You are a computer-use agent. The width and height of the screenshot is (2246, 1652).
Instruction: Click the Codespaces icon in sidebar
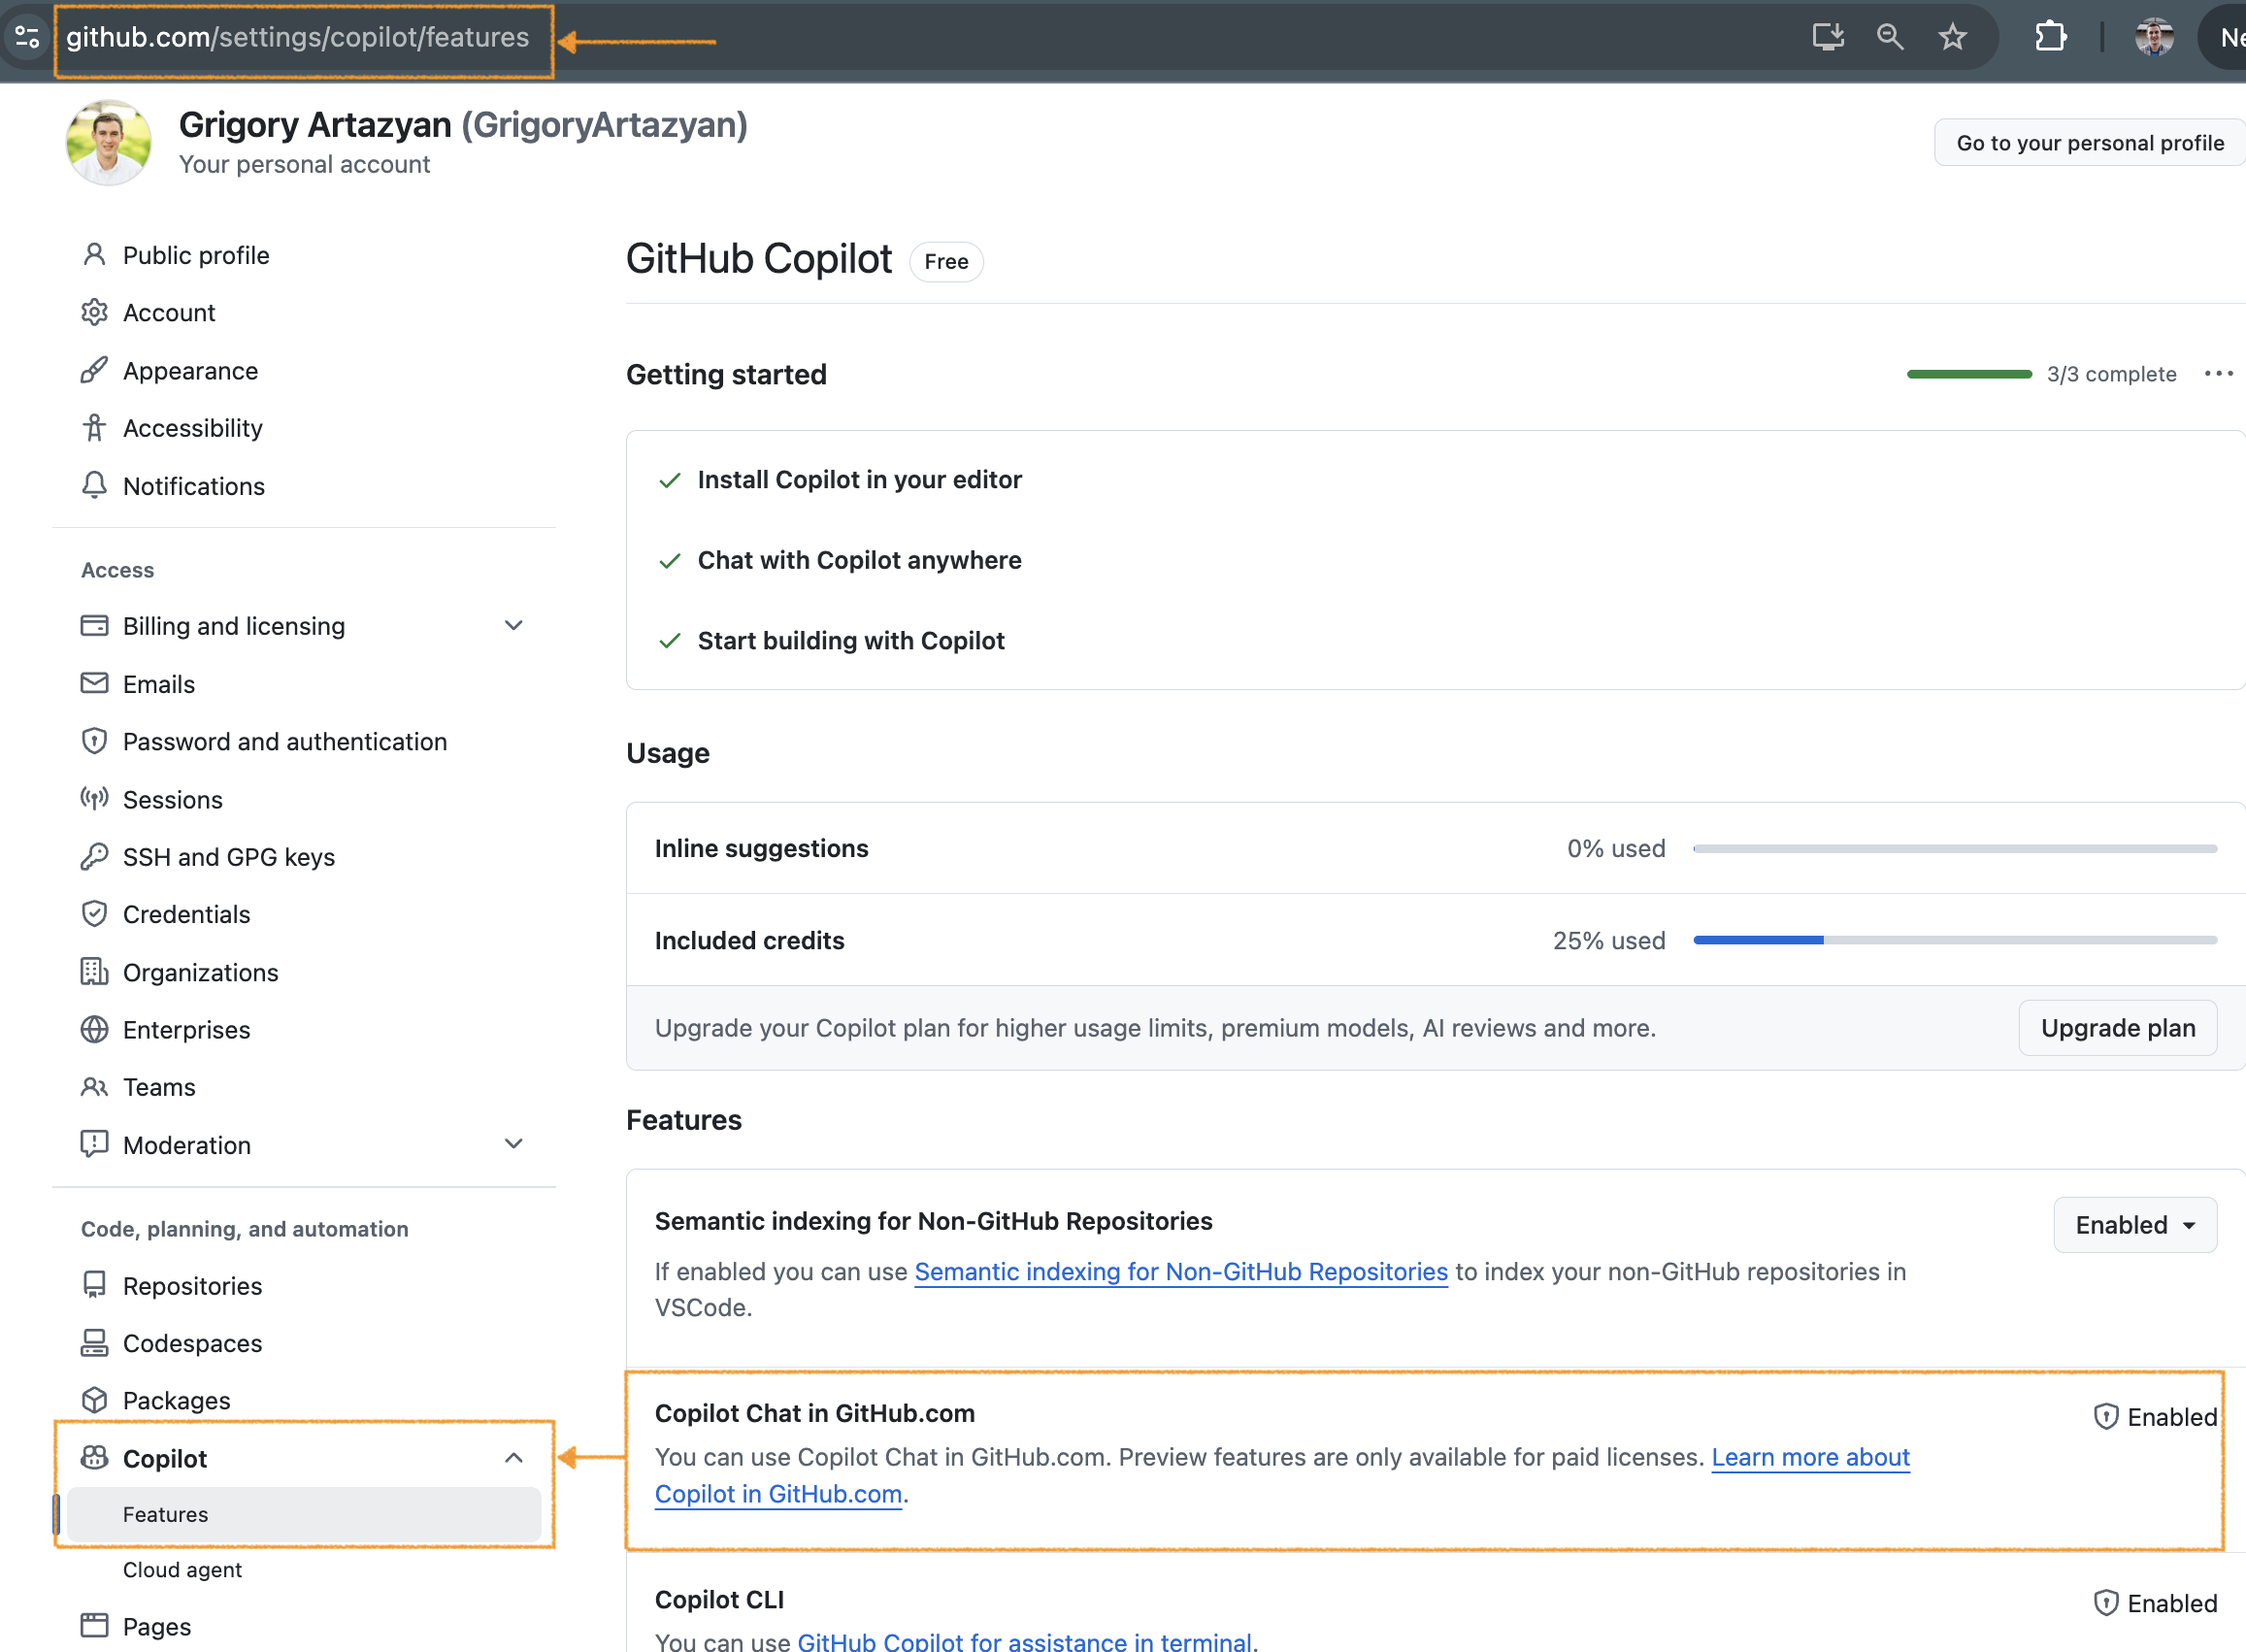coord(94,1343)
